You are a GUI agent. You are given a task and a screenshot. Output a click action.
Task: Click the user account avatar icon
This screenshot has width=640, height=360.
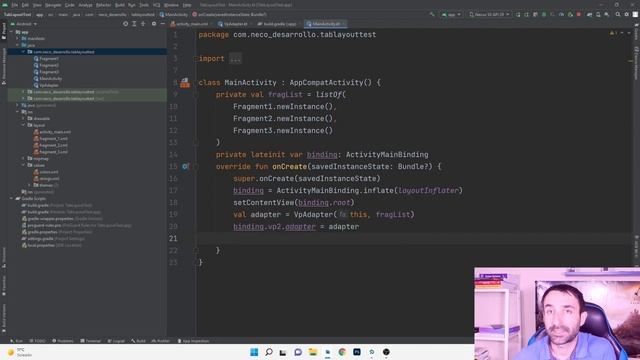[x=635, y=14]
